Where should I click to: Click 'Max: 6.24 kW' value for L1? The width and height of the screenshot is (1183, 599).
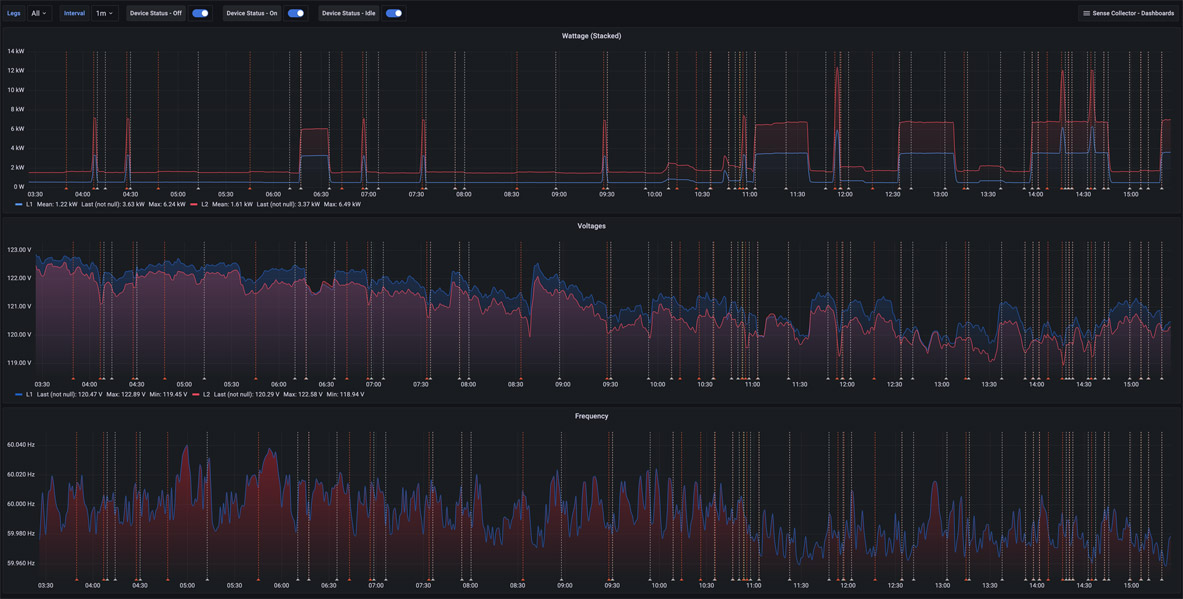167,204
